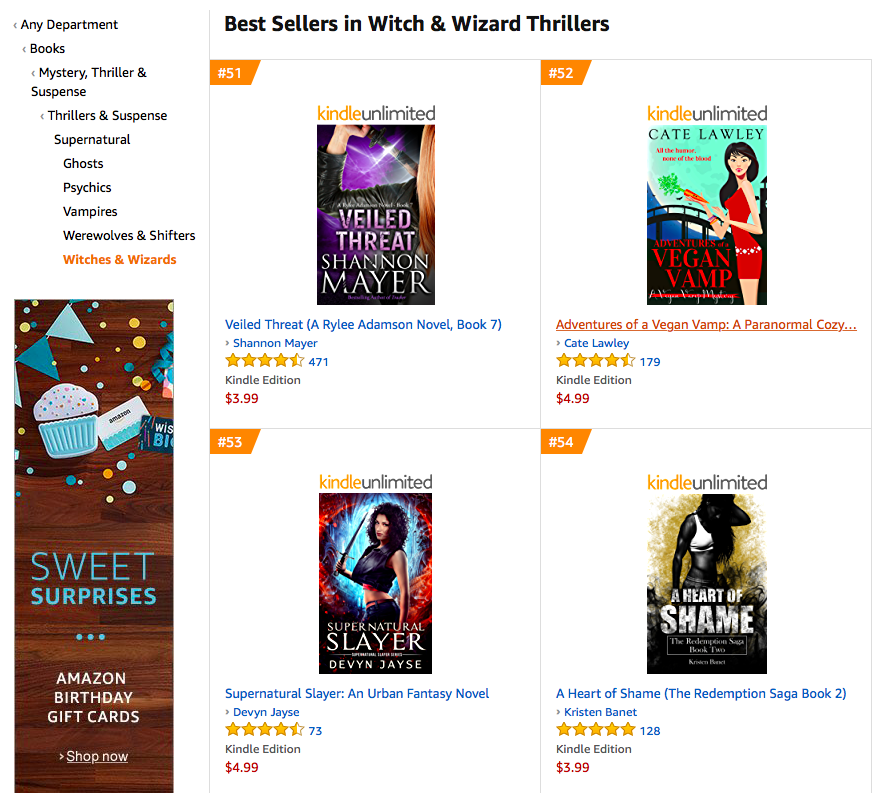Click star rating for Adventures of a Vegan Vamp
The height and width of the screenshot is (793, 872).
596,361
